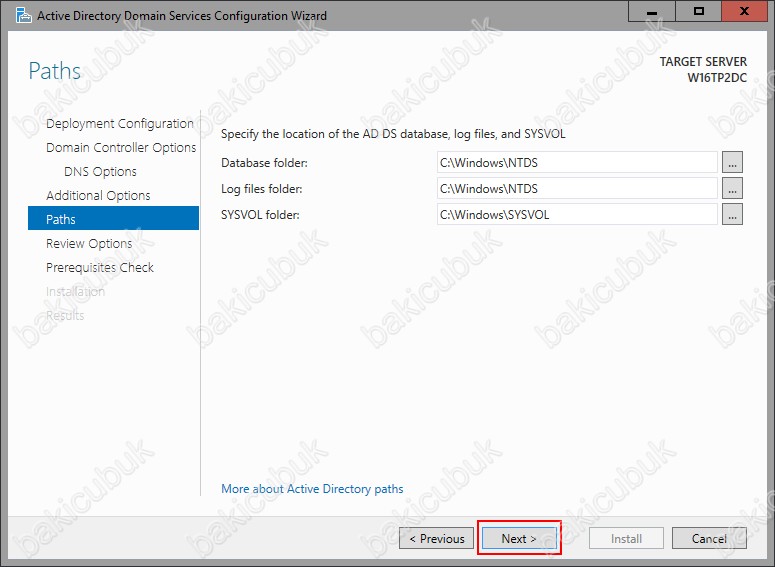Click the Database folder path field
Viewport: 775px width, 567px height.
pos(577,162)
